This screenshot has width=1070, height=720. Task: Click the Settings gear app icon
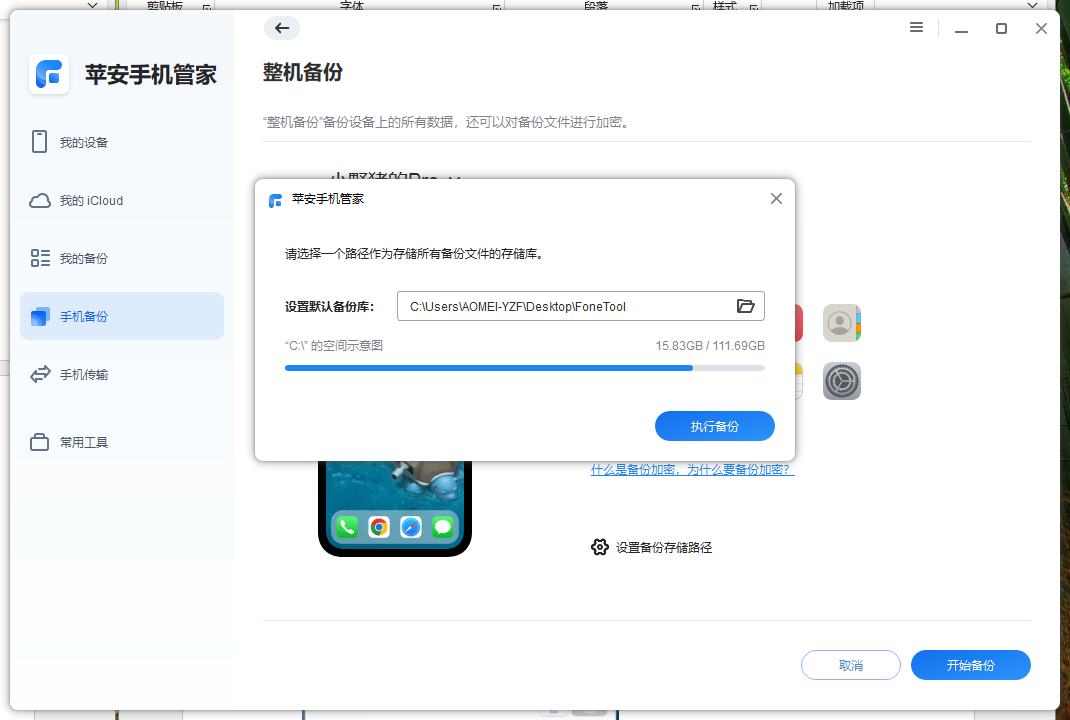[x=841, y=381]
